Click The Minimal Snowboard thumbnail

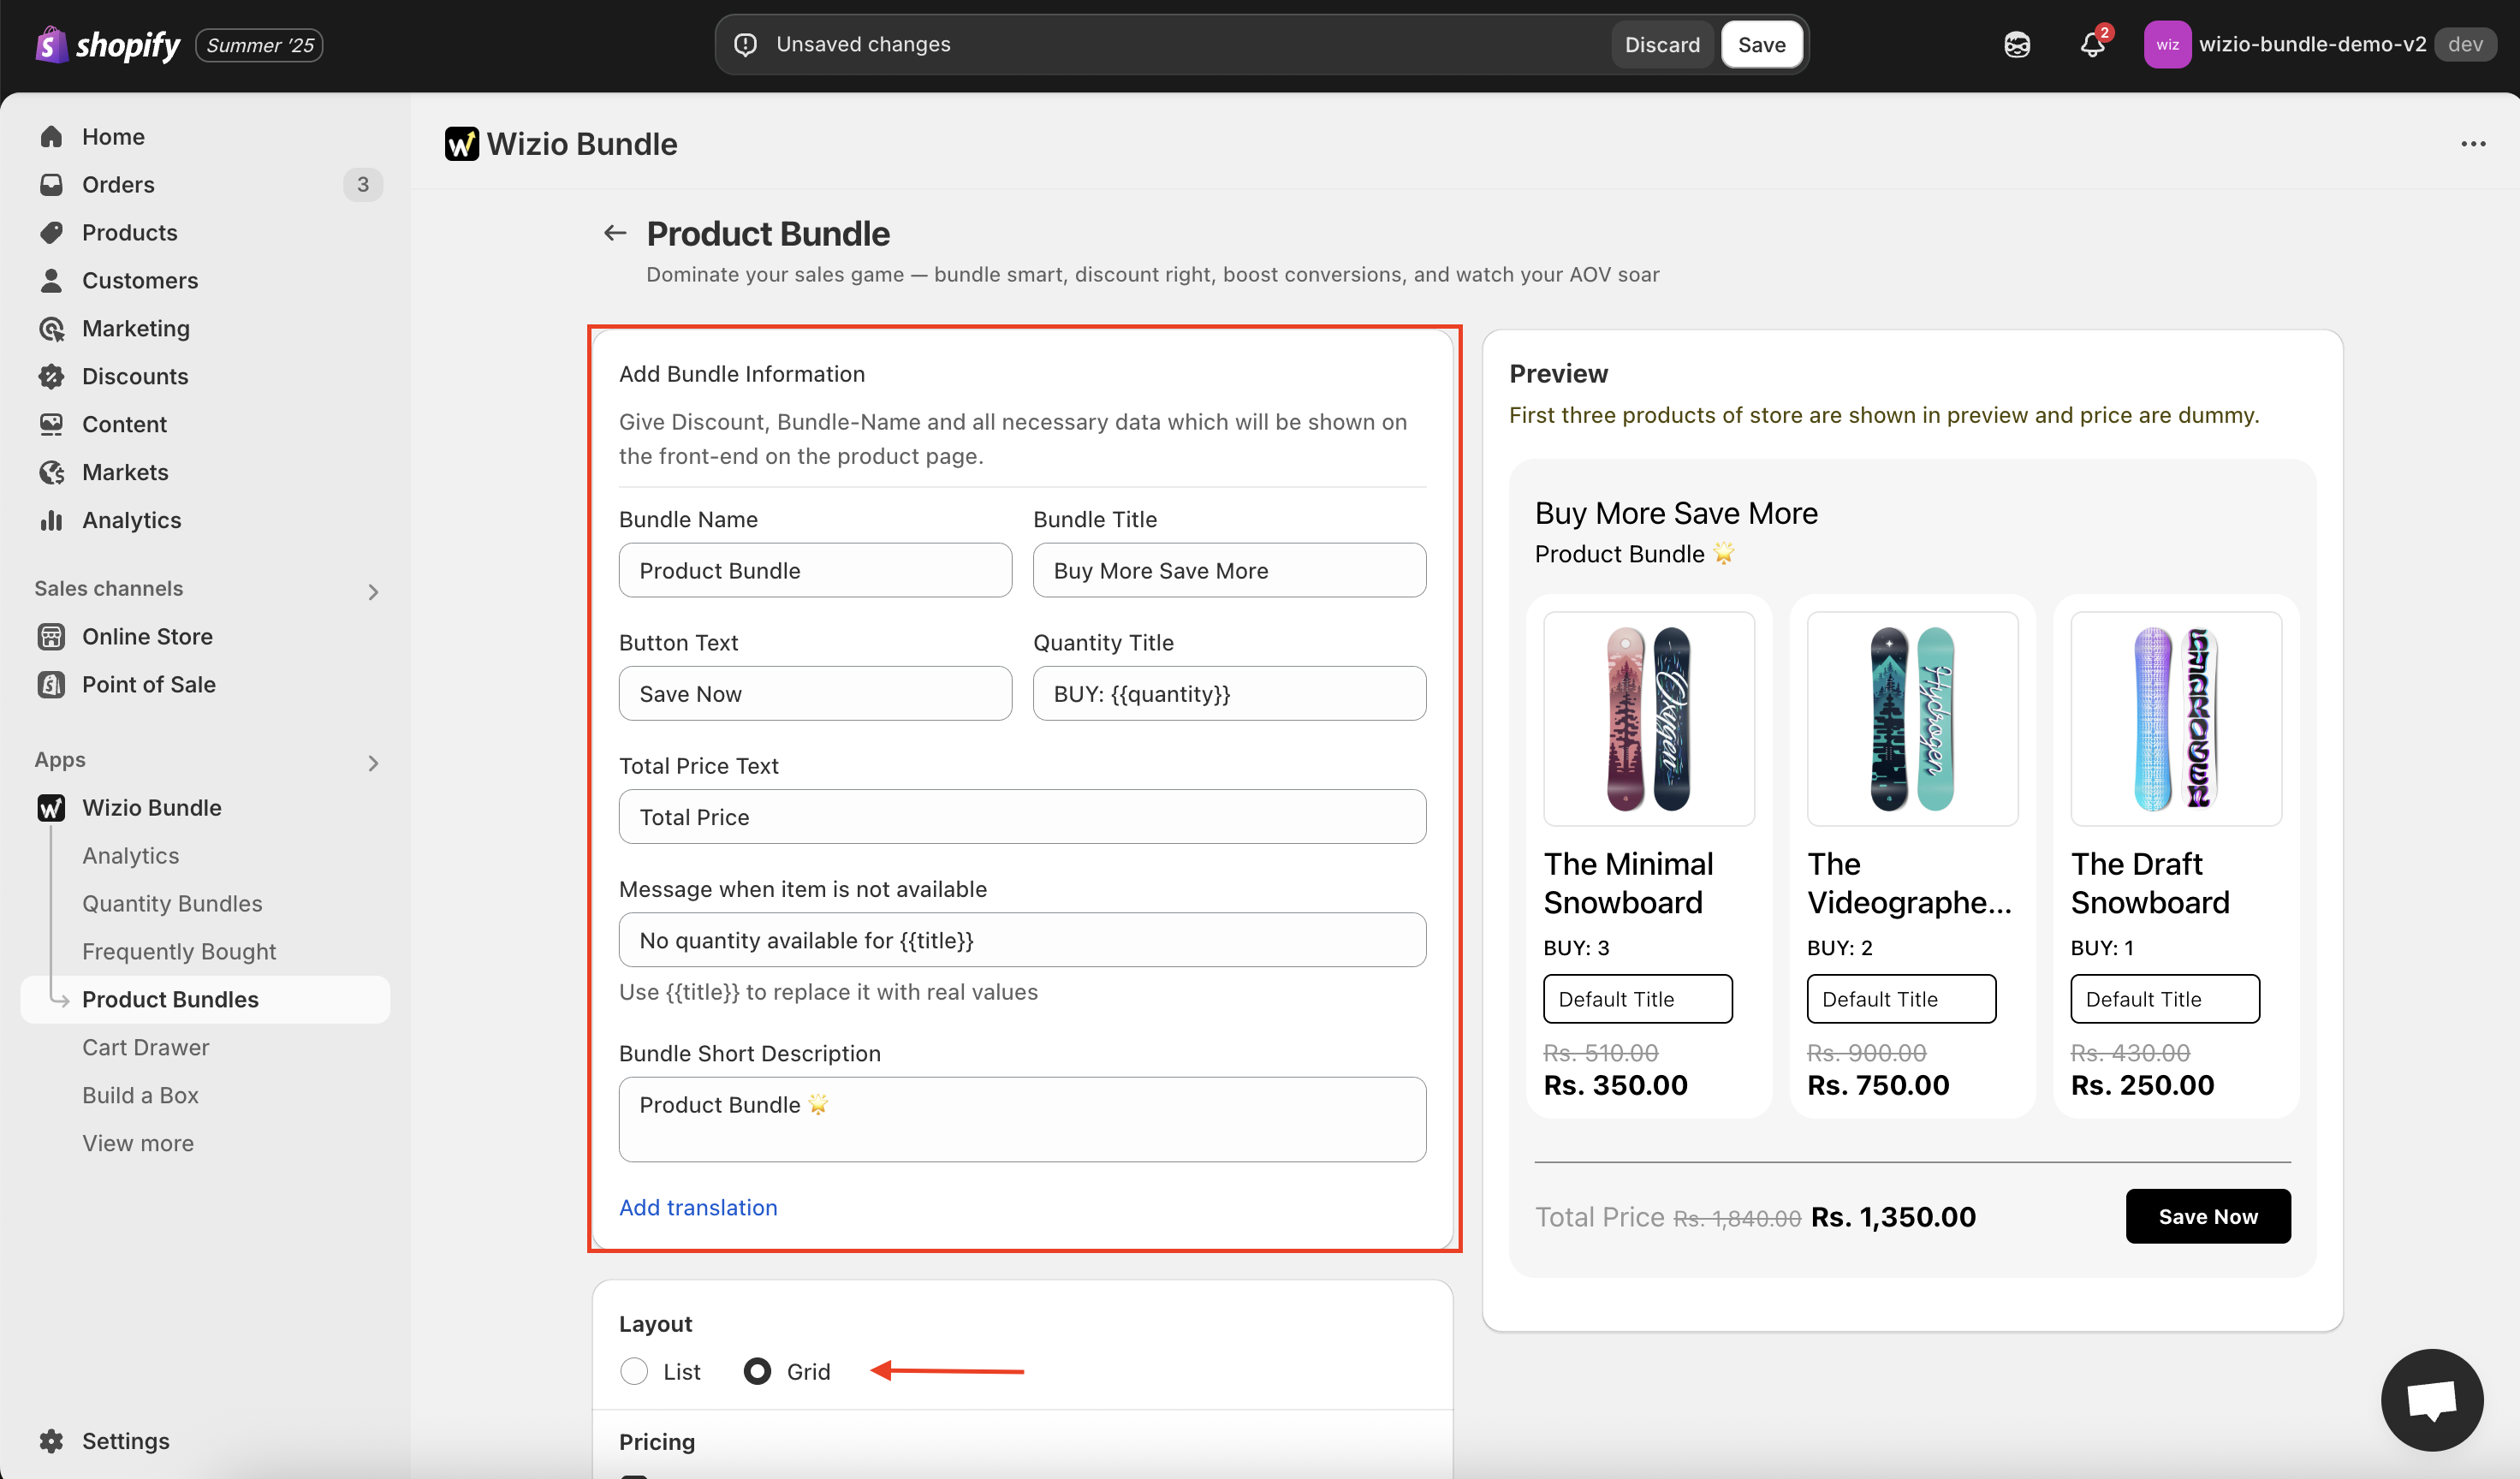(1649, 718)
